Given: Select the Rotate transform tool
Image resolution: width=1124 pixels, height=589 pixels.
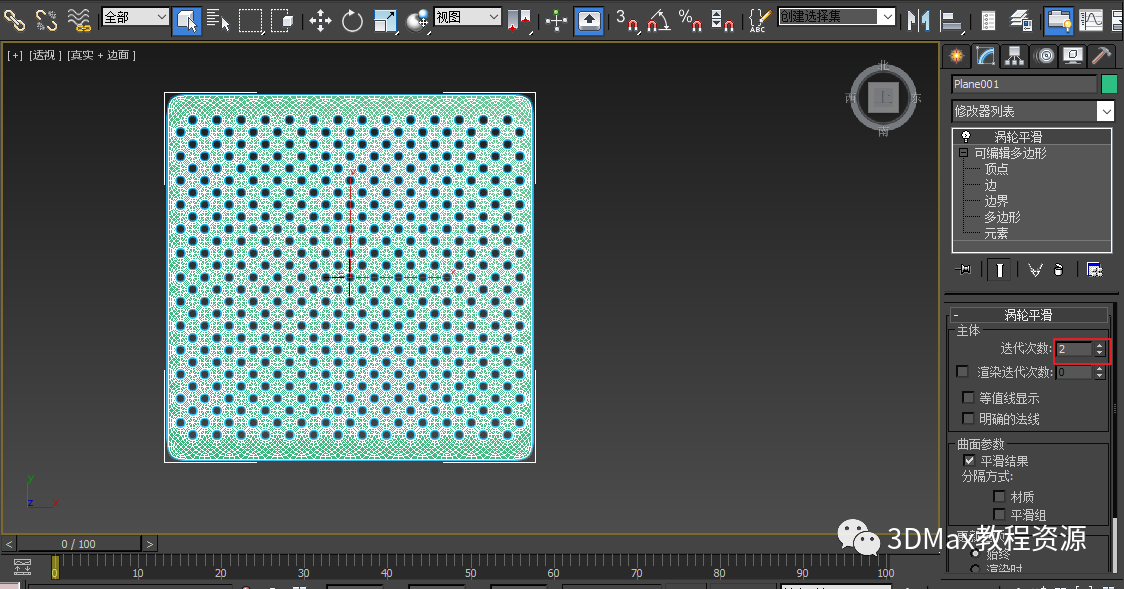Looking at the screenshot, I should (x=352, y=20).
